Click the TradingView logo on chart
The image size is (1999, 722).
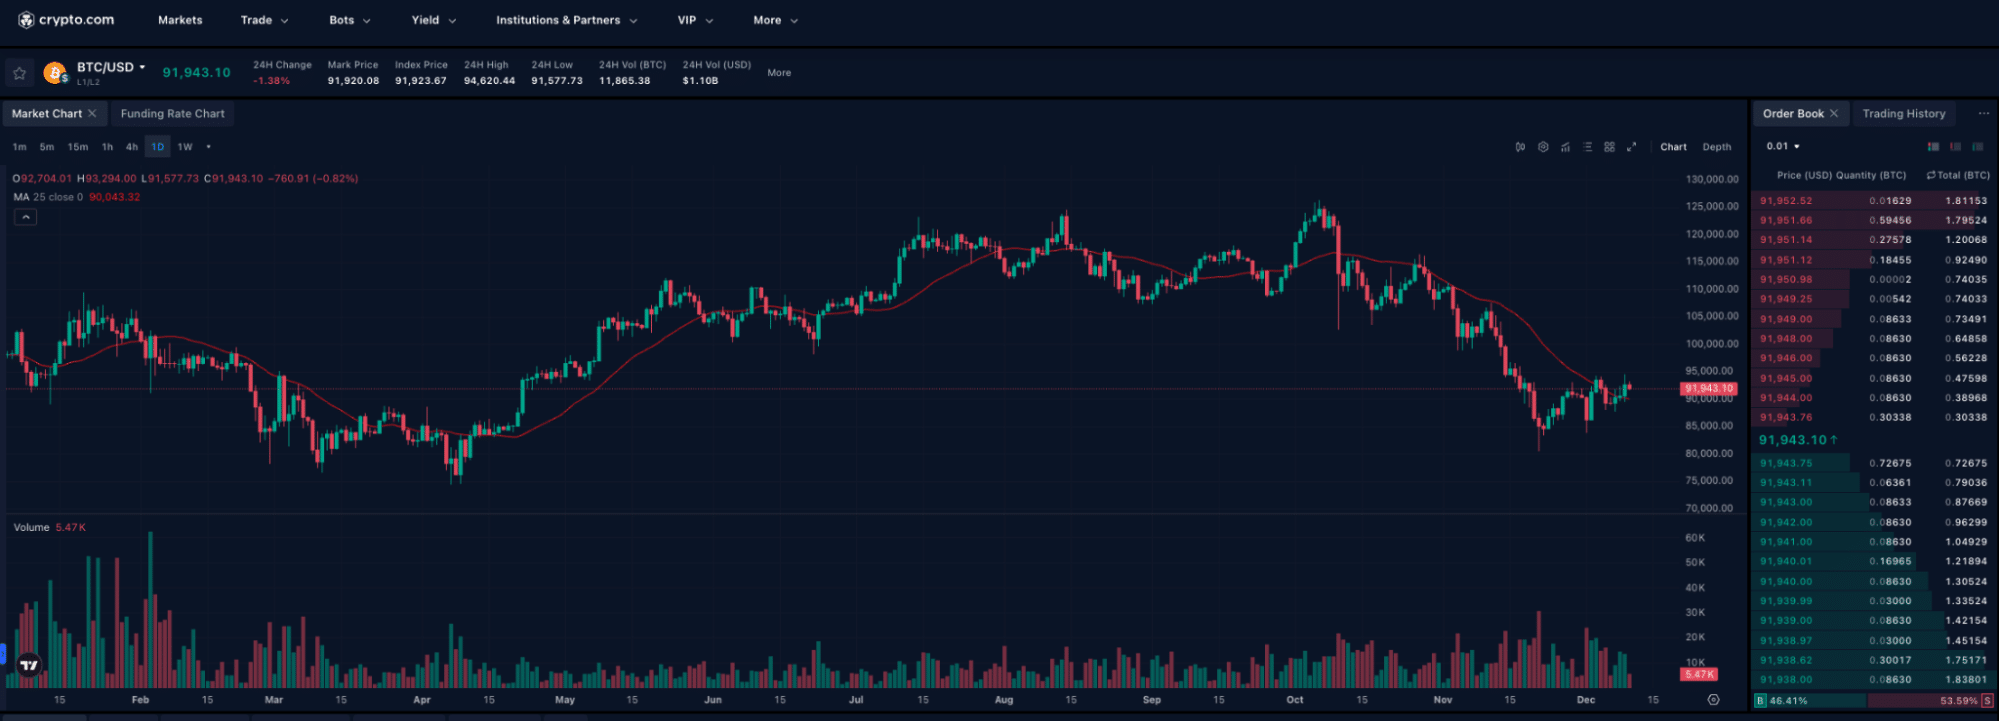pyautogui.click(x=29, y=665)
